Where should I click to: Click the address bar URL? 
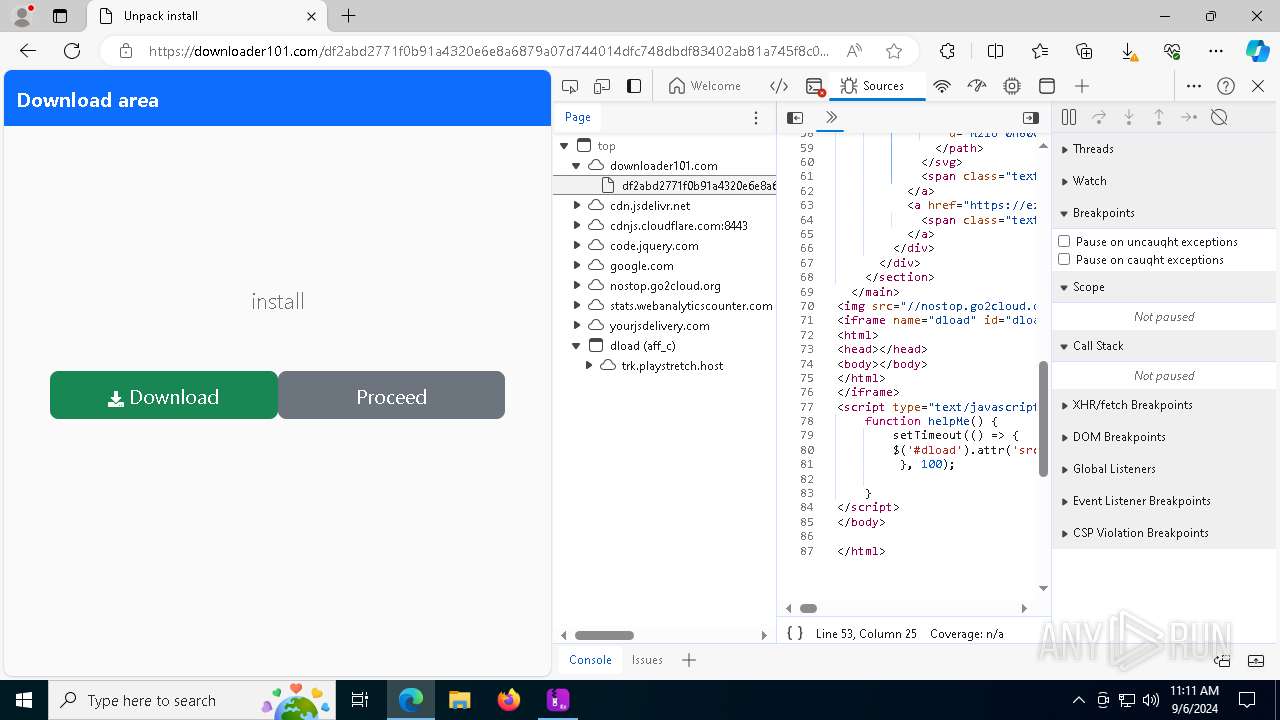coord(489,51)
